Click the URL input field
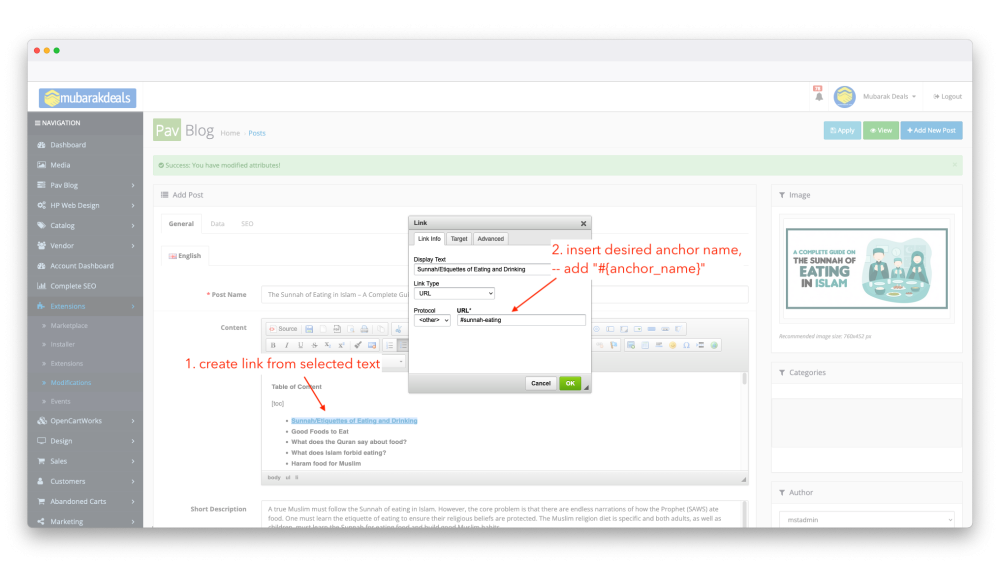The width and height of the screenshot is (1000, 585). [x=520, y=320]
